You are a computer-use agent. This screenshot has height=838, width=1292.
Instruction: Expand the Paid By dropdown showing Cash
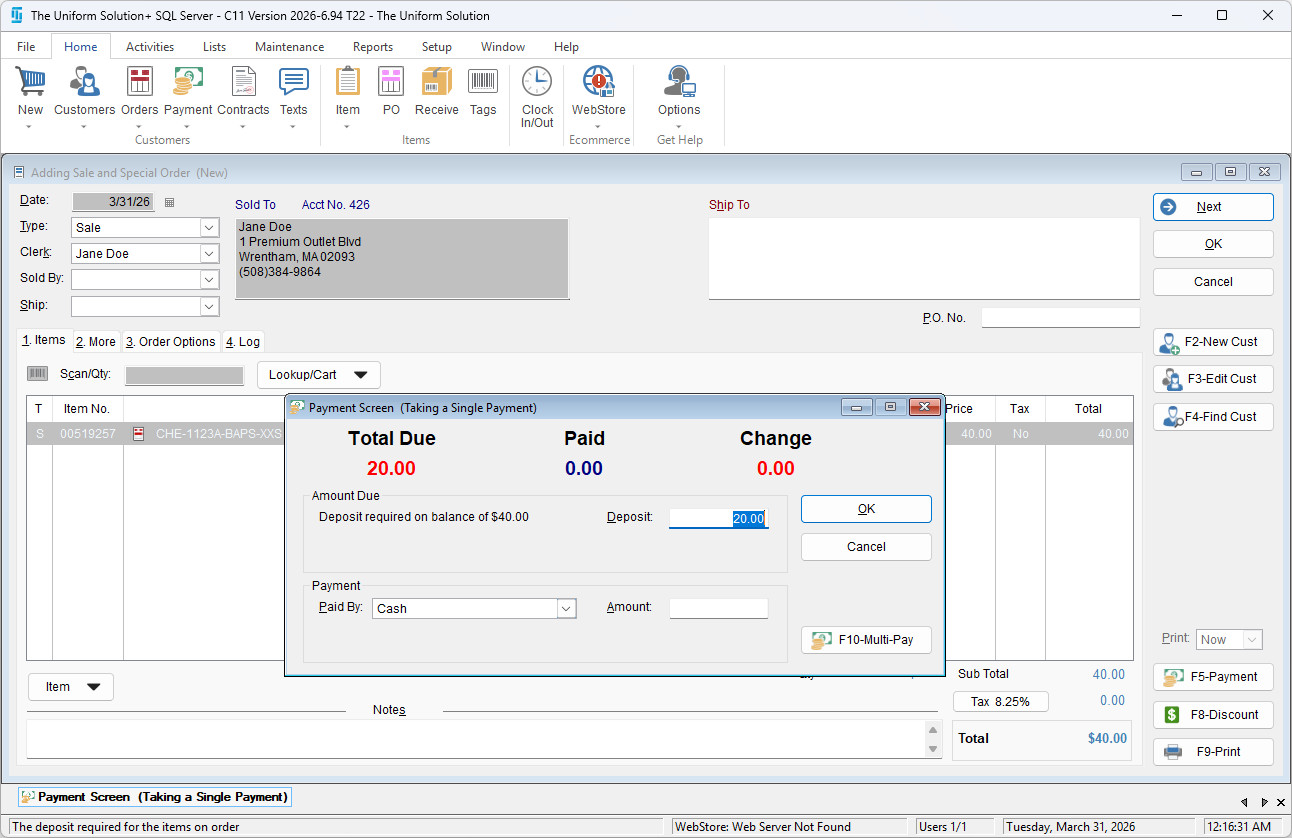coord(566,608)
